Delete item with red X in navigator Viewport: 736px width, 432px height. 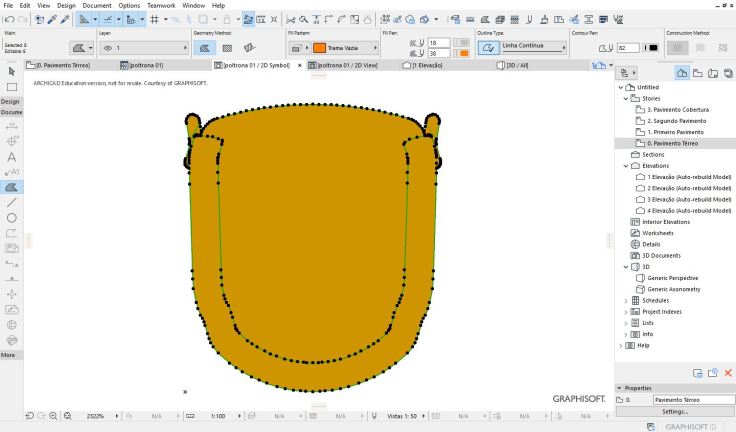(728, 373)
